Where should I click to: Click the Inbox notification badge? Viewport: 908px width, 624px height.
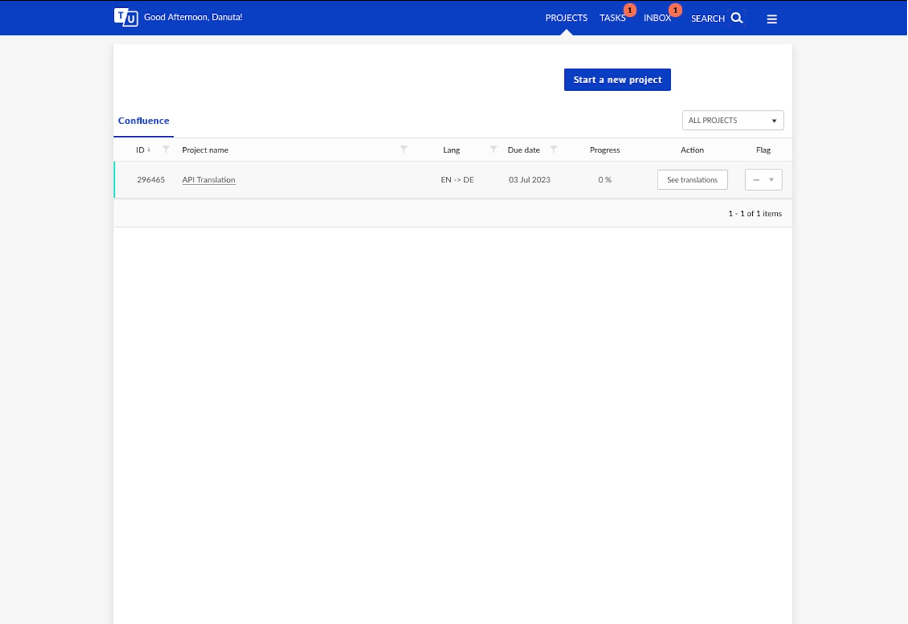point(675,10)
